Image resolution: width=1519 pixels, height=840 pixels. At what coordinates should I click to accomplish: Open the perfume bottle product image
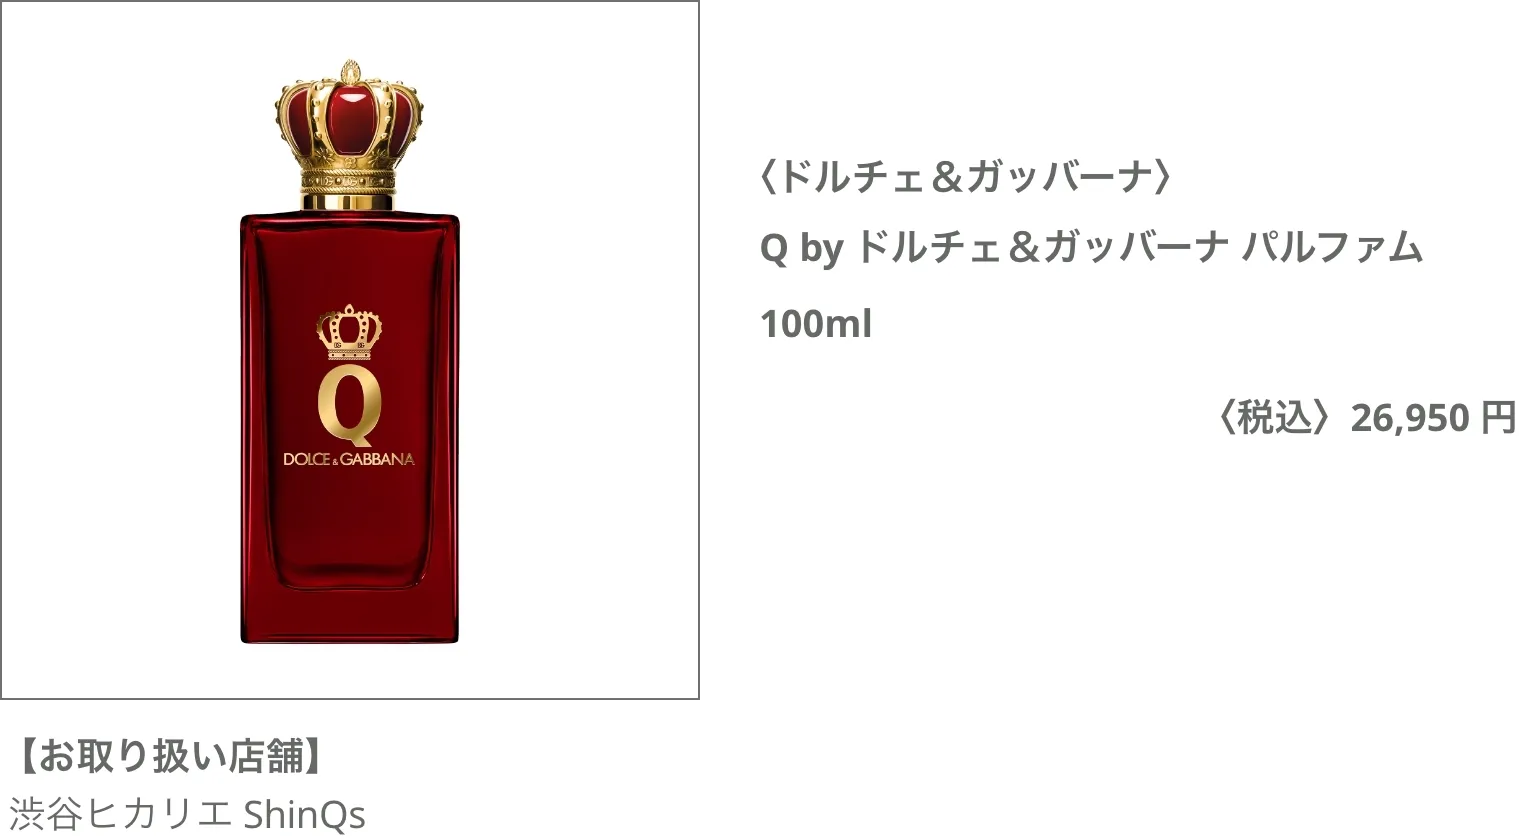(349, 350)
